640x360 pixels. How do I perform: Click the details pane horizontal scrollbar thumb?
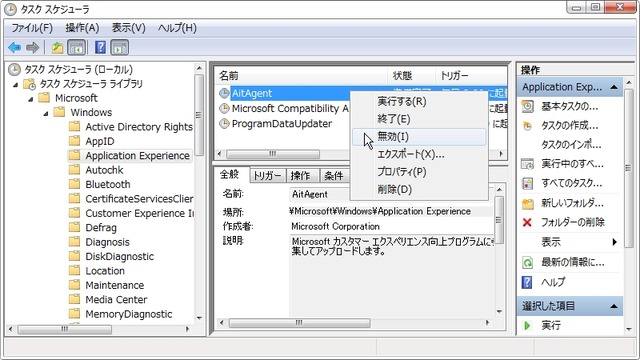tap(300, 323)
